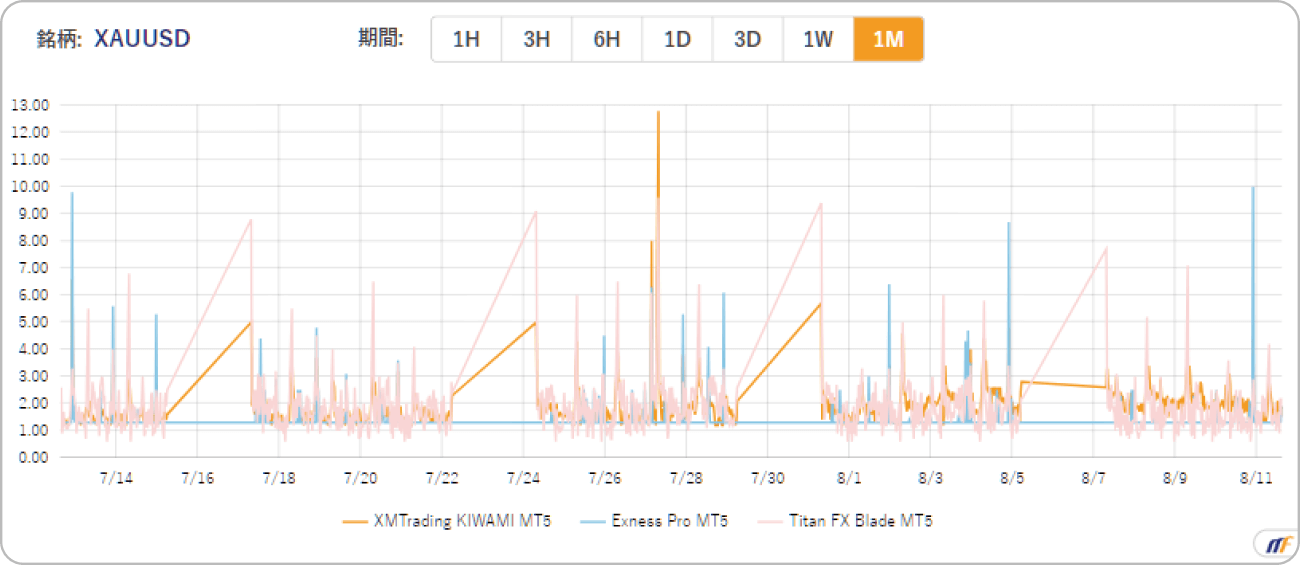
Task: Click the 8/1 date label
Action: (x=849, y=478)
